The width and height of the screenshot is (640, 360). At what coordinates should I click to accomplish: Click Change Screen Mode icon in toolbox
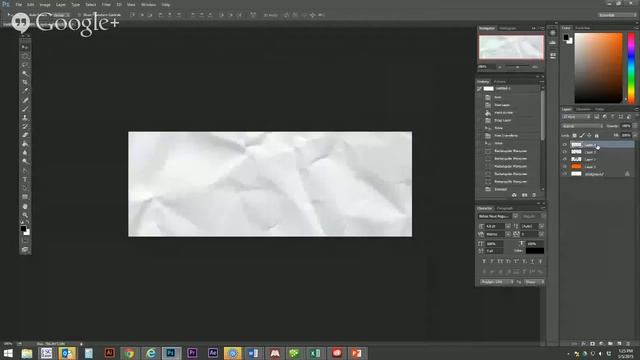point(25,249)
